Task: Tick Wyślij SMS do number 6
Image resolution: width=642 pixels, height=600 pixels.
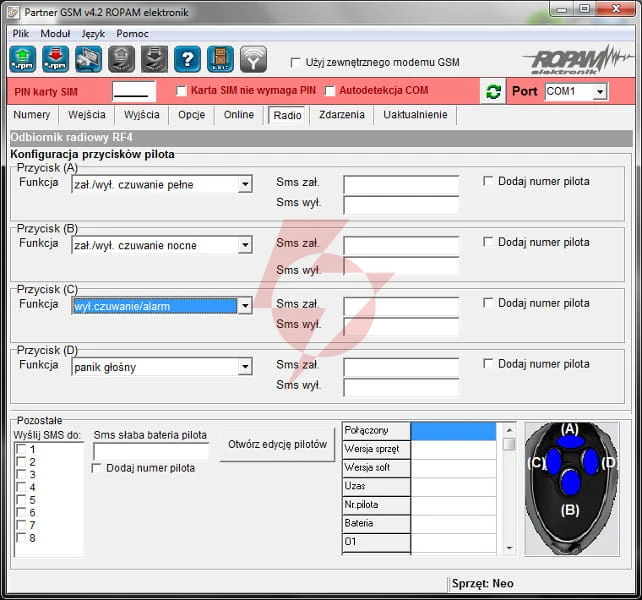Action: (20, 513)
